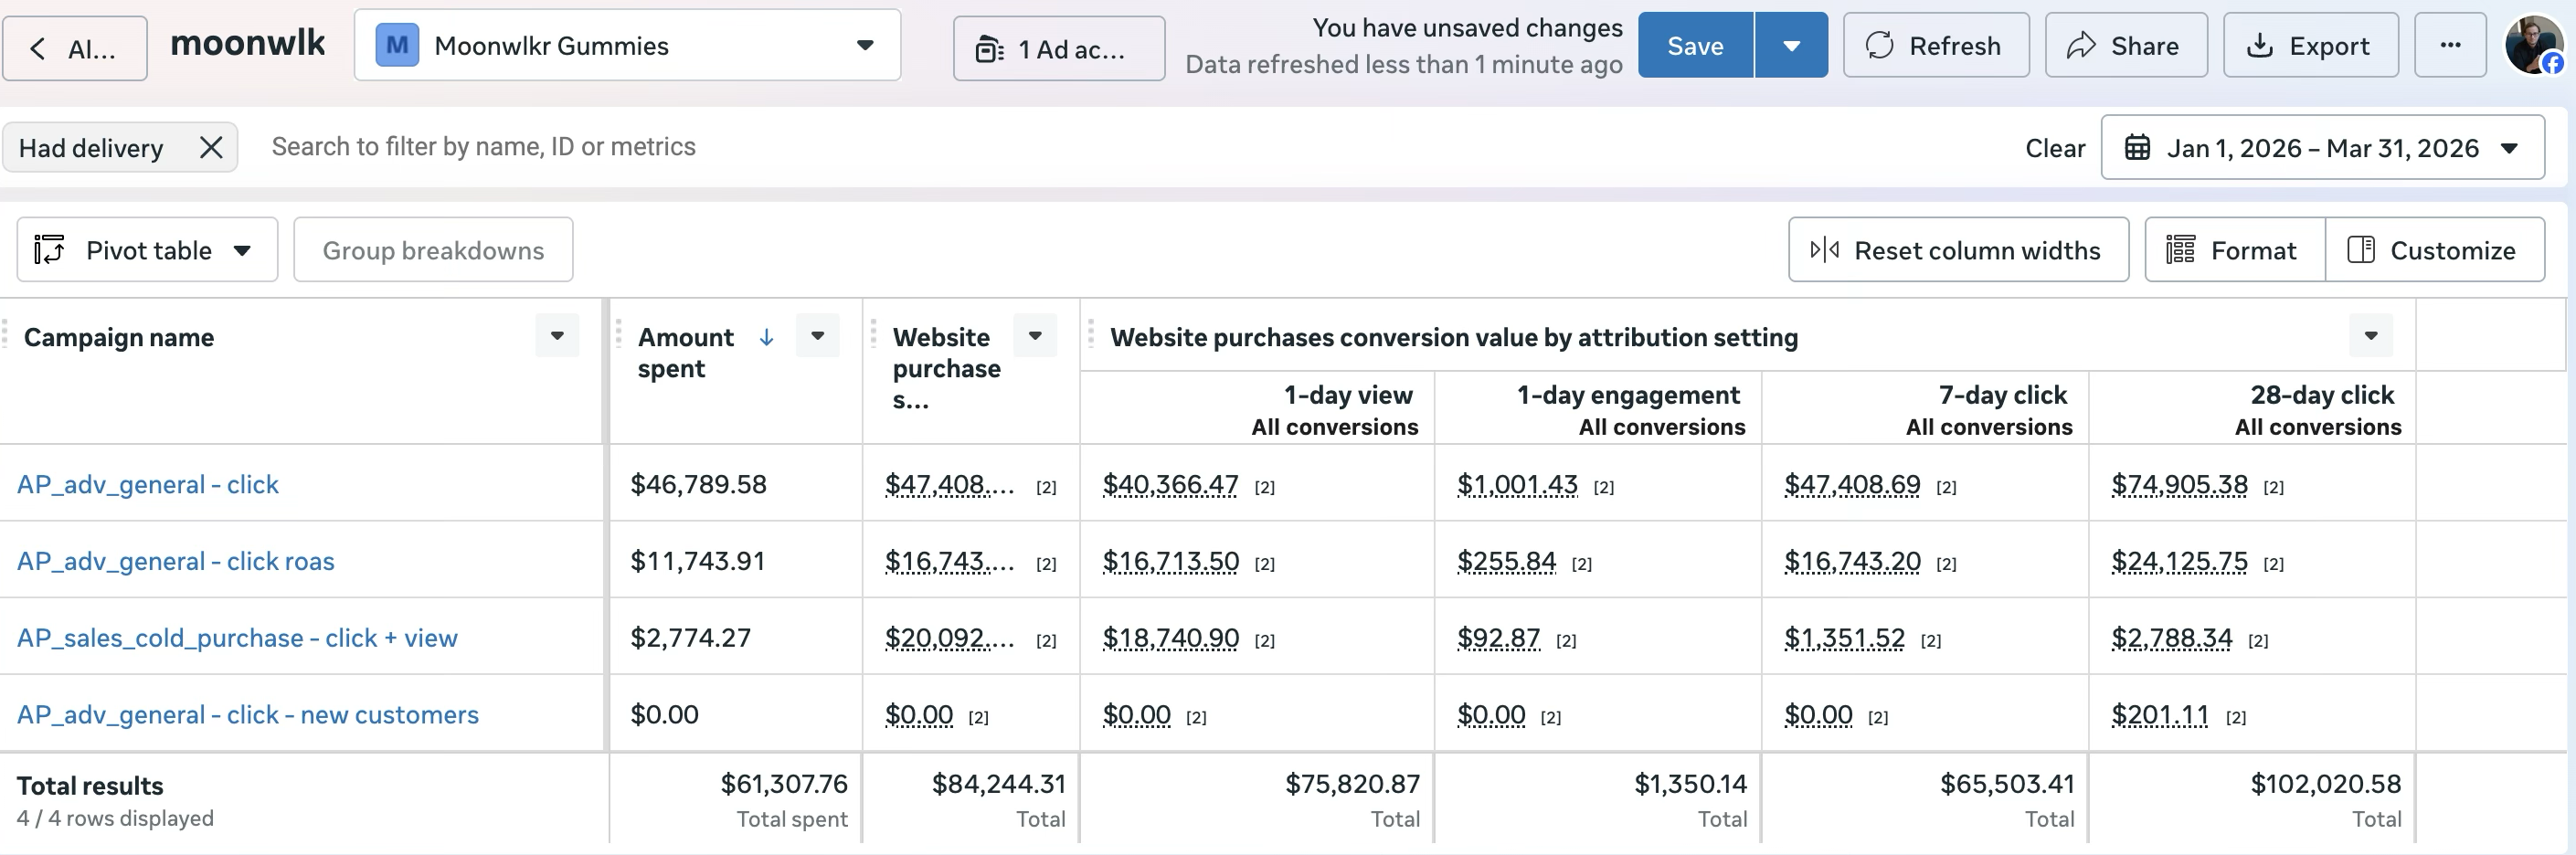Viewport: 2576px width, 855px height.
Task: Click the $2,788.34 28-day click value
Action: pos(2171,639)
